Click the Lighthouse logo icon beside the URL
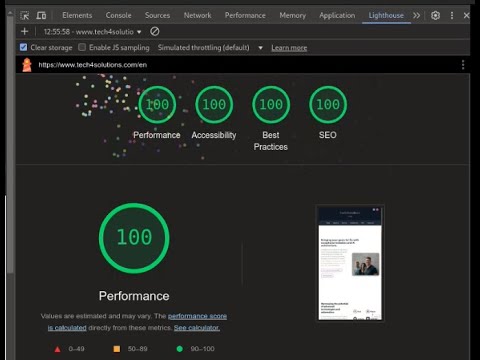Image resolution: width=480 pixels, height=360 pixels. click(27, 65)
